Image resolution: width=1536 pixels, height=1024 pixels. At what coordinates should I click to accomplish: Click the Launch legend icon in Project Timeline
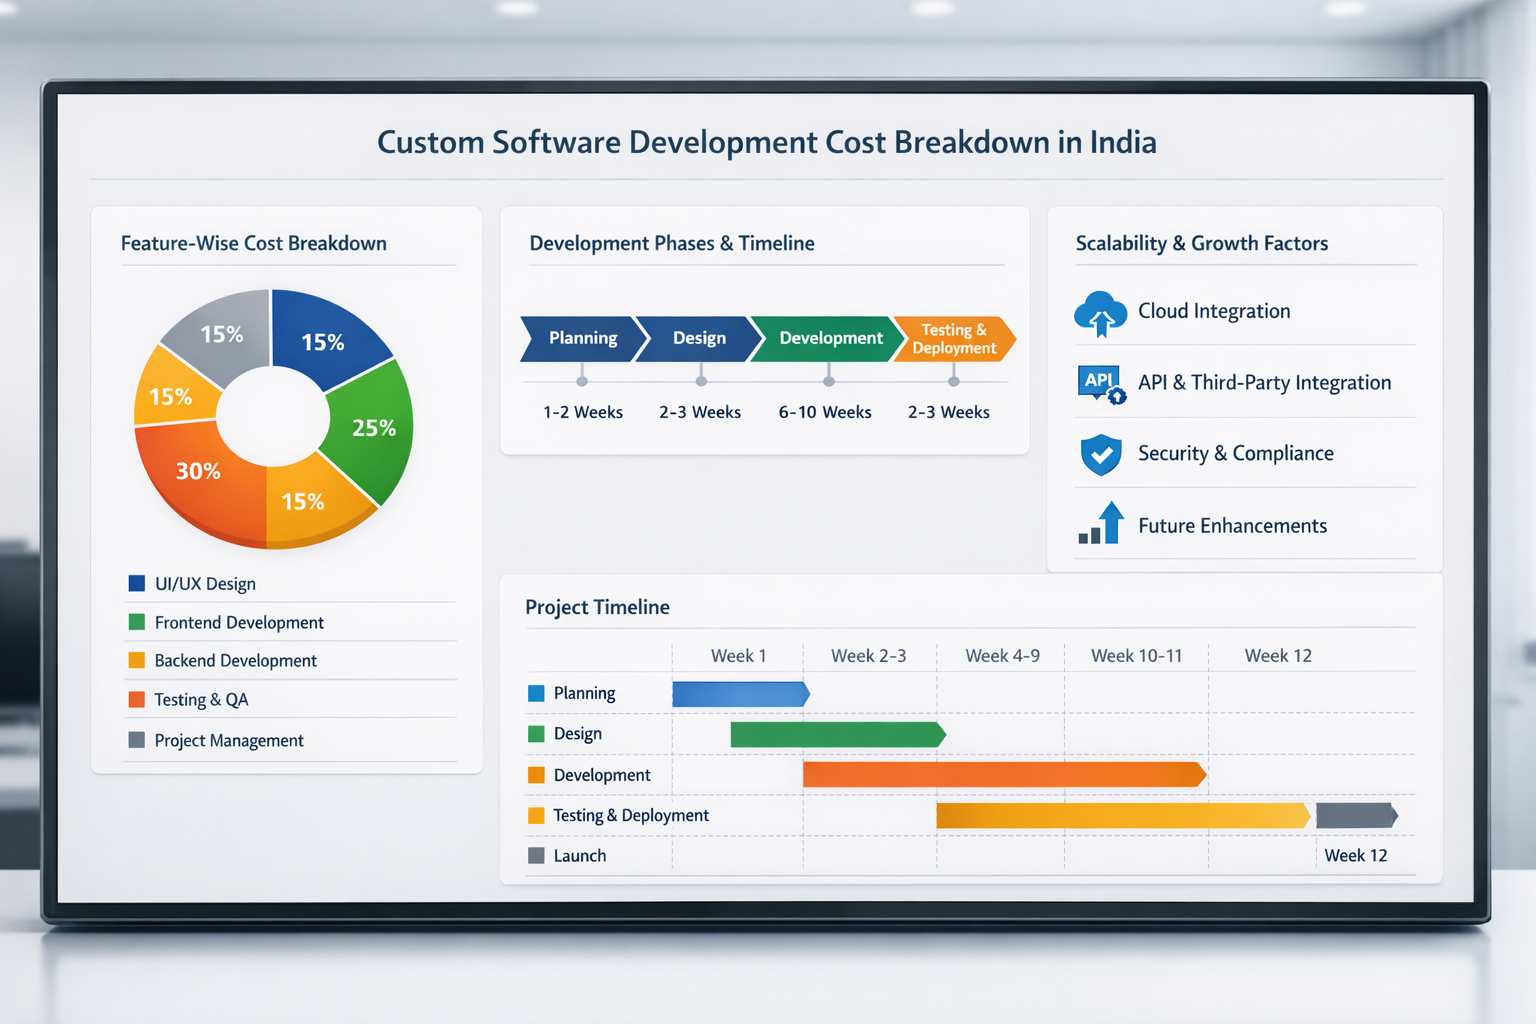point(534,855)
